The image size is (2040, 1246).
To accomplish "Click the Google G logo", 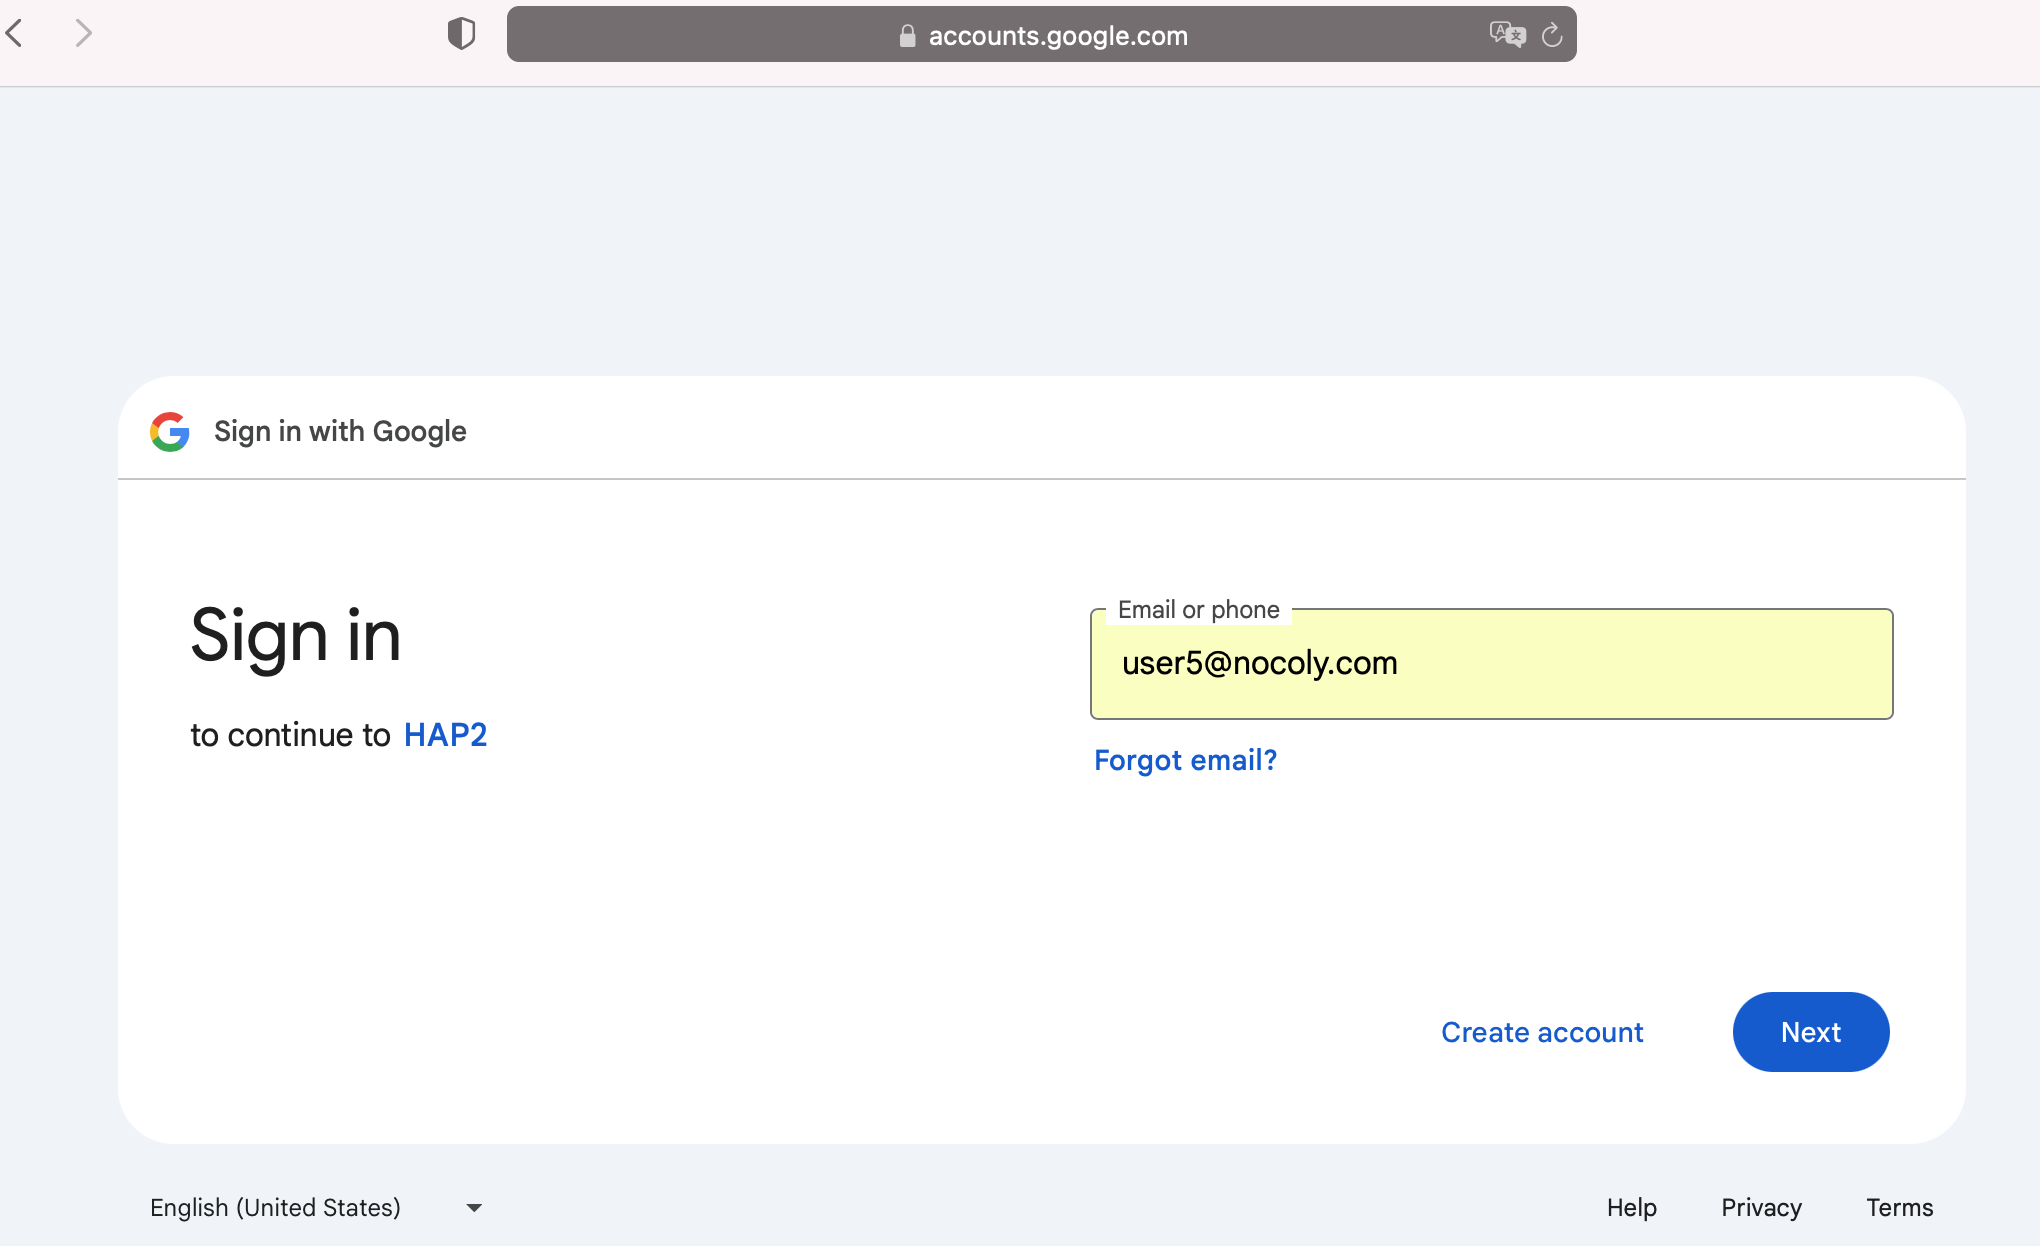I will (x=170, y=431).
